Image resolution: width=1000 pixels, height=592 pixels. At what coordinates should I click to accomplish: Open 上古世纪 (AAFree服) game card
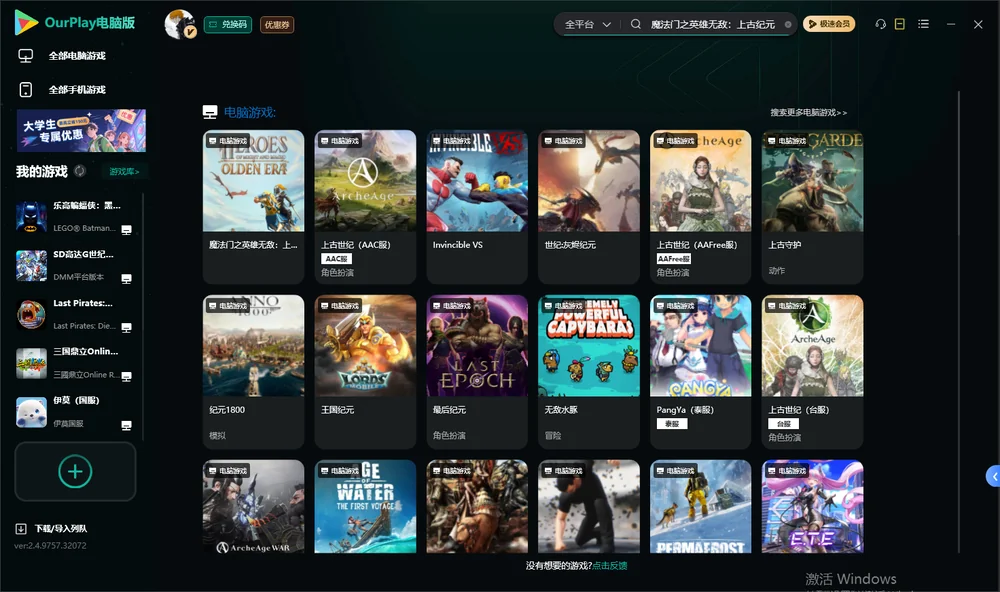[x=701, y=207]
